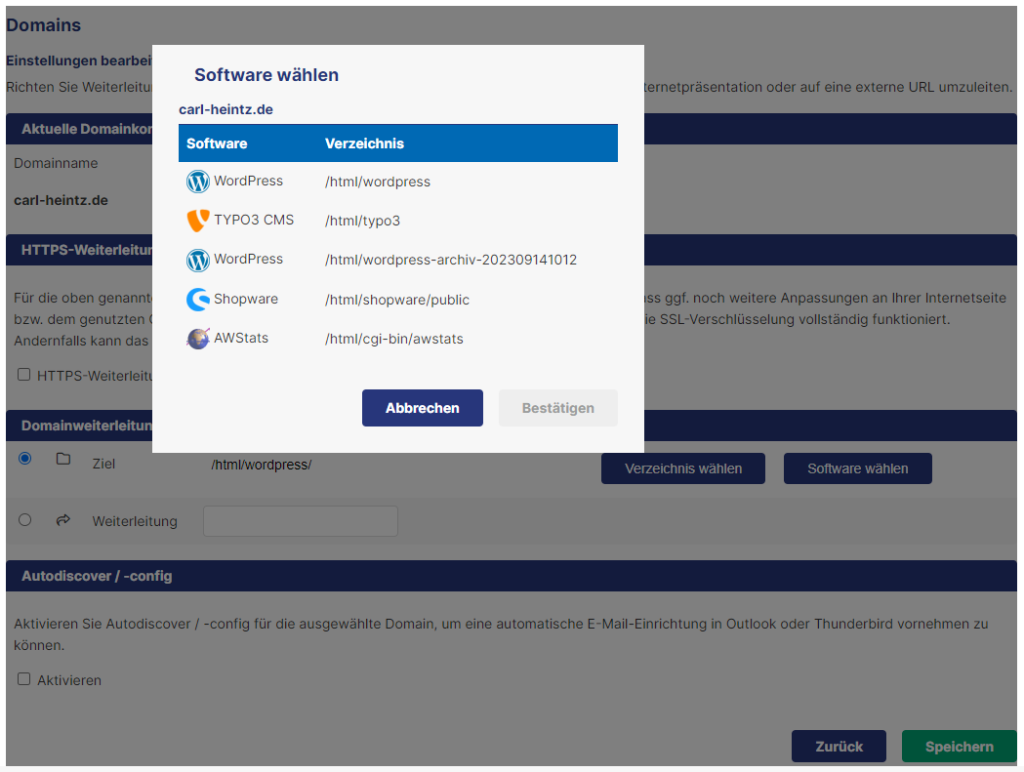Click the Software wählen button
1024x772 pixels.
pyautogui.click(x=857, y=468)
